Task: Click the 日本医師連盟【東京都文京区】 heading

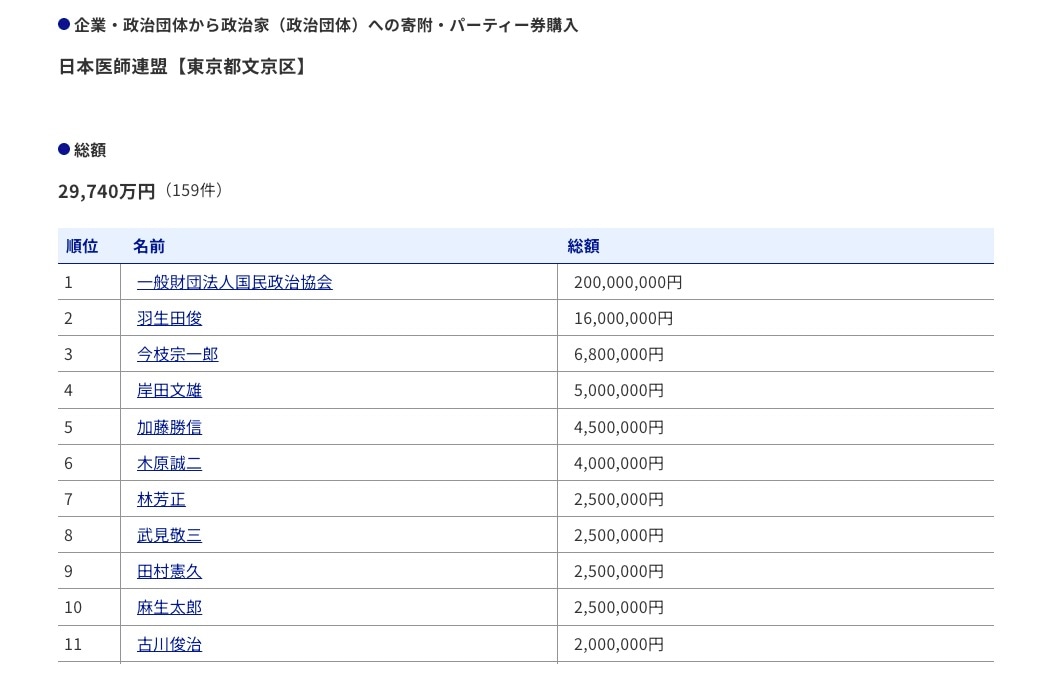Action: [x=182, y=68]
